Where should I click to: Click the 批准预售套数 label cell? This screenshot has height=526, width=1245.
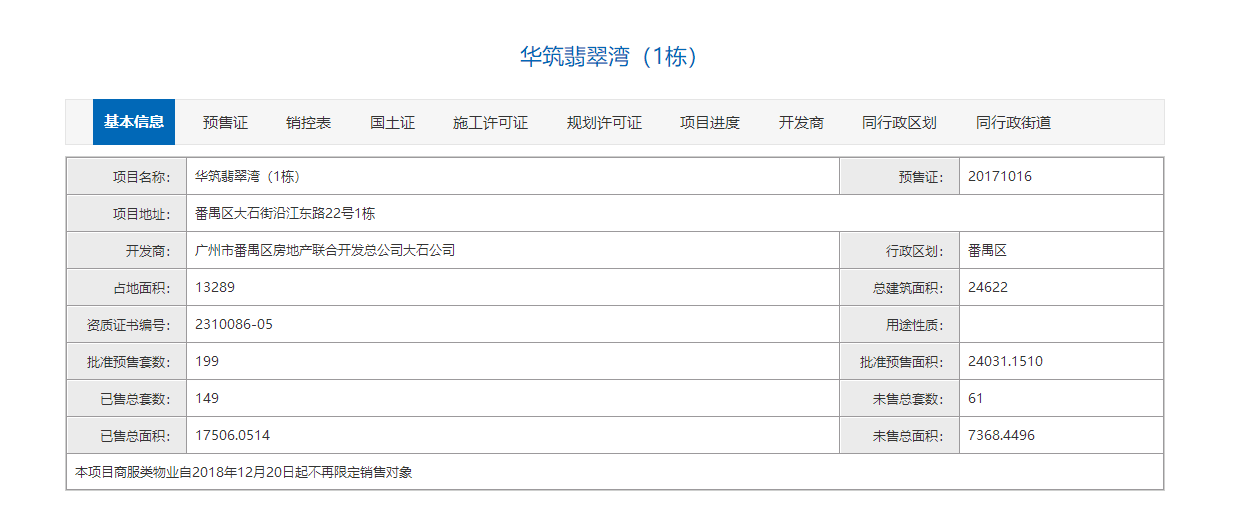coord(127,361)
